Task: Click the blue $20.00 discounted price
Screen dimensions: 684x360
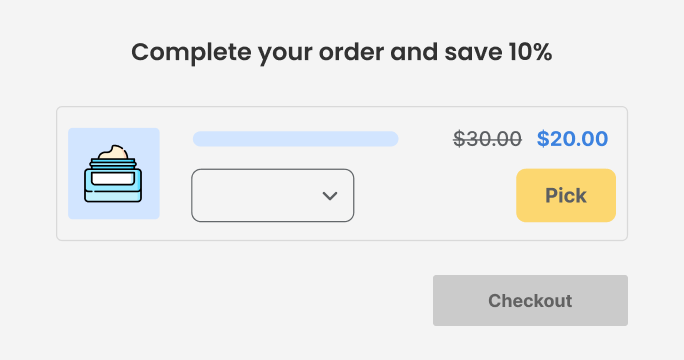Action: 572,139
